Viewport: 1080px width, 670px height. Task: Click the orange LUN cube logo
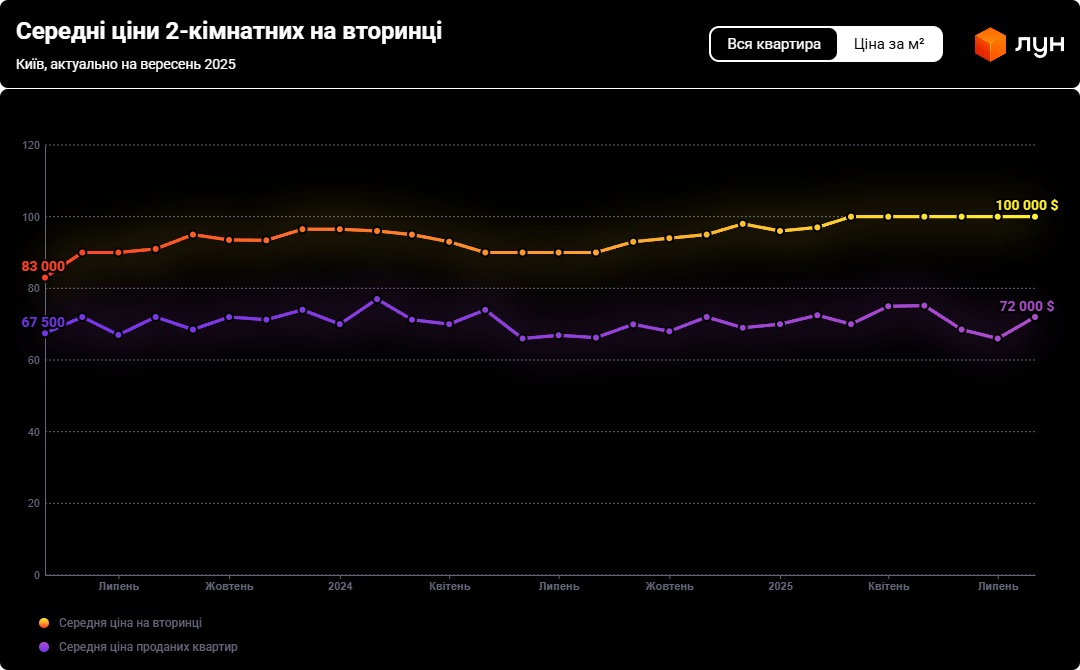[x=990, y=45]
